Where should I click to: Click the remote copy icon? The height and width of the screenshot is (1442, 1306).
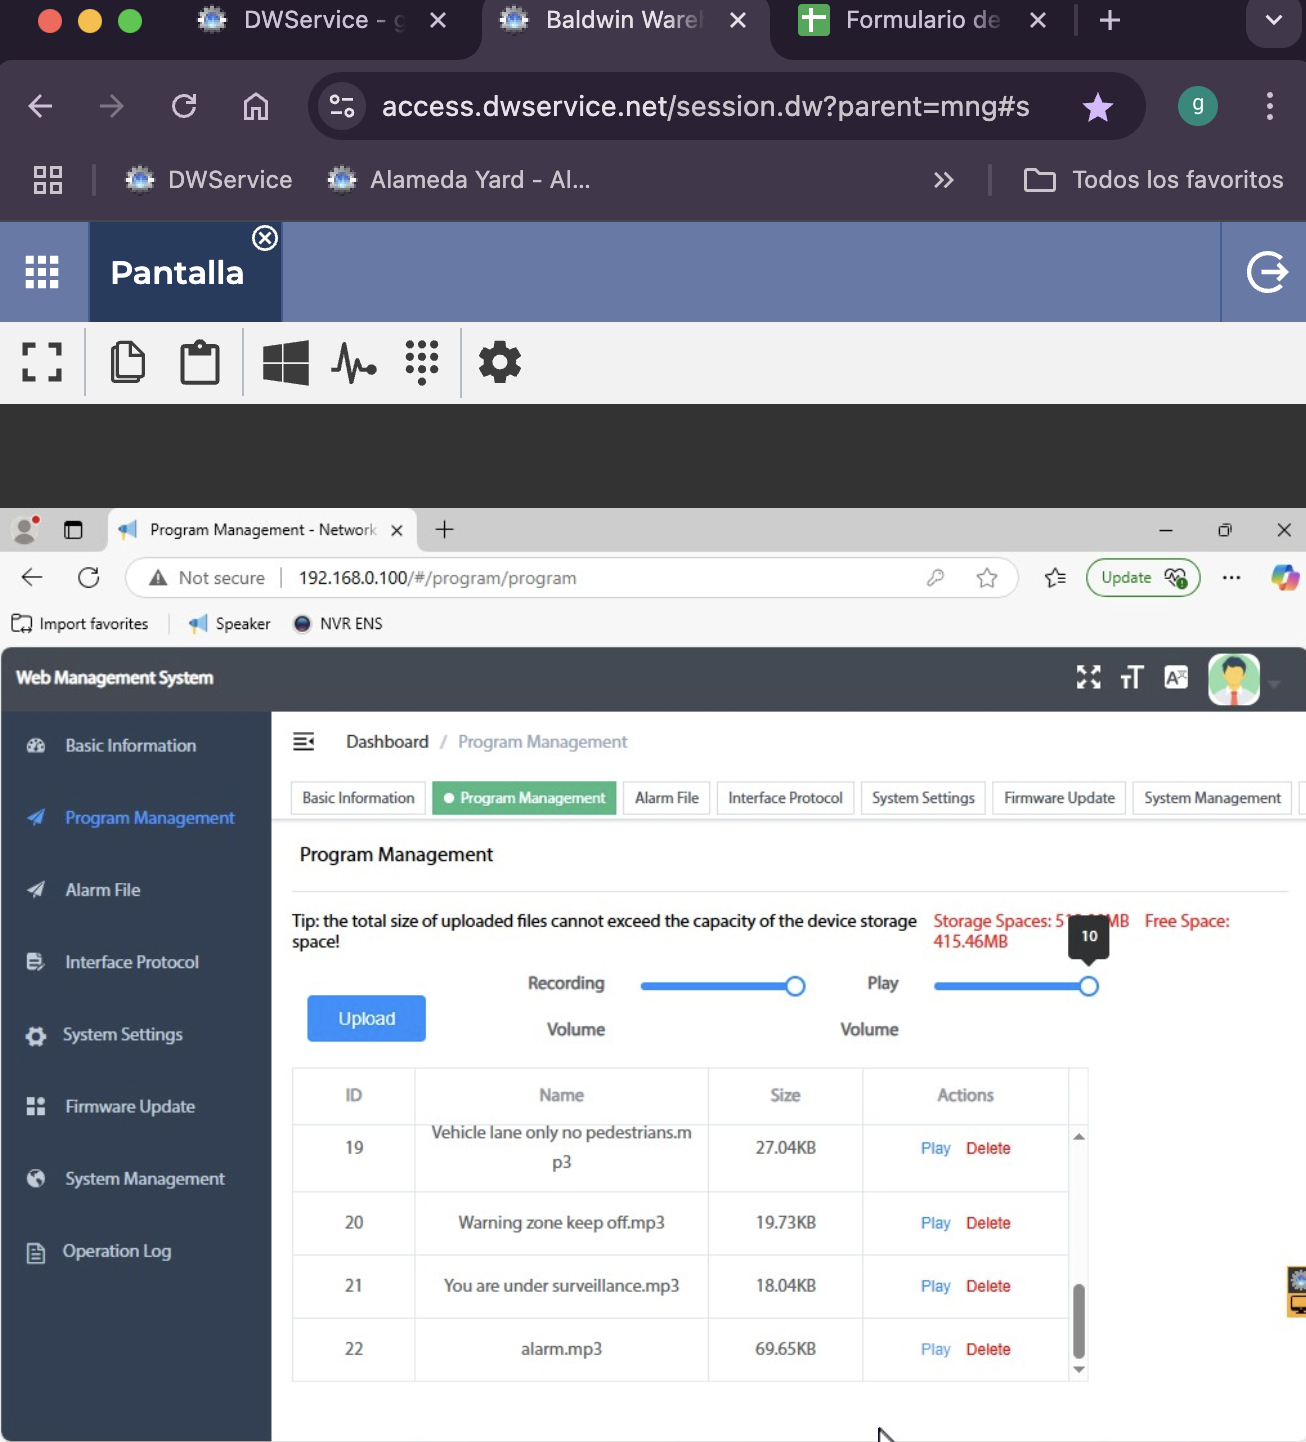128,362
